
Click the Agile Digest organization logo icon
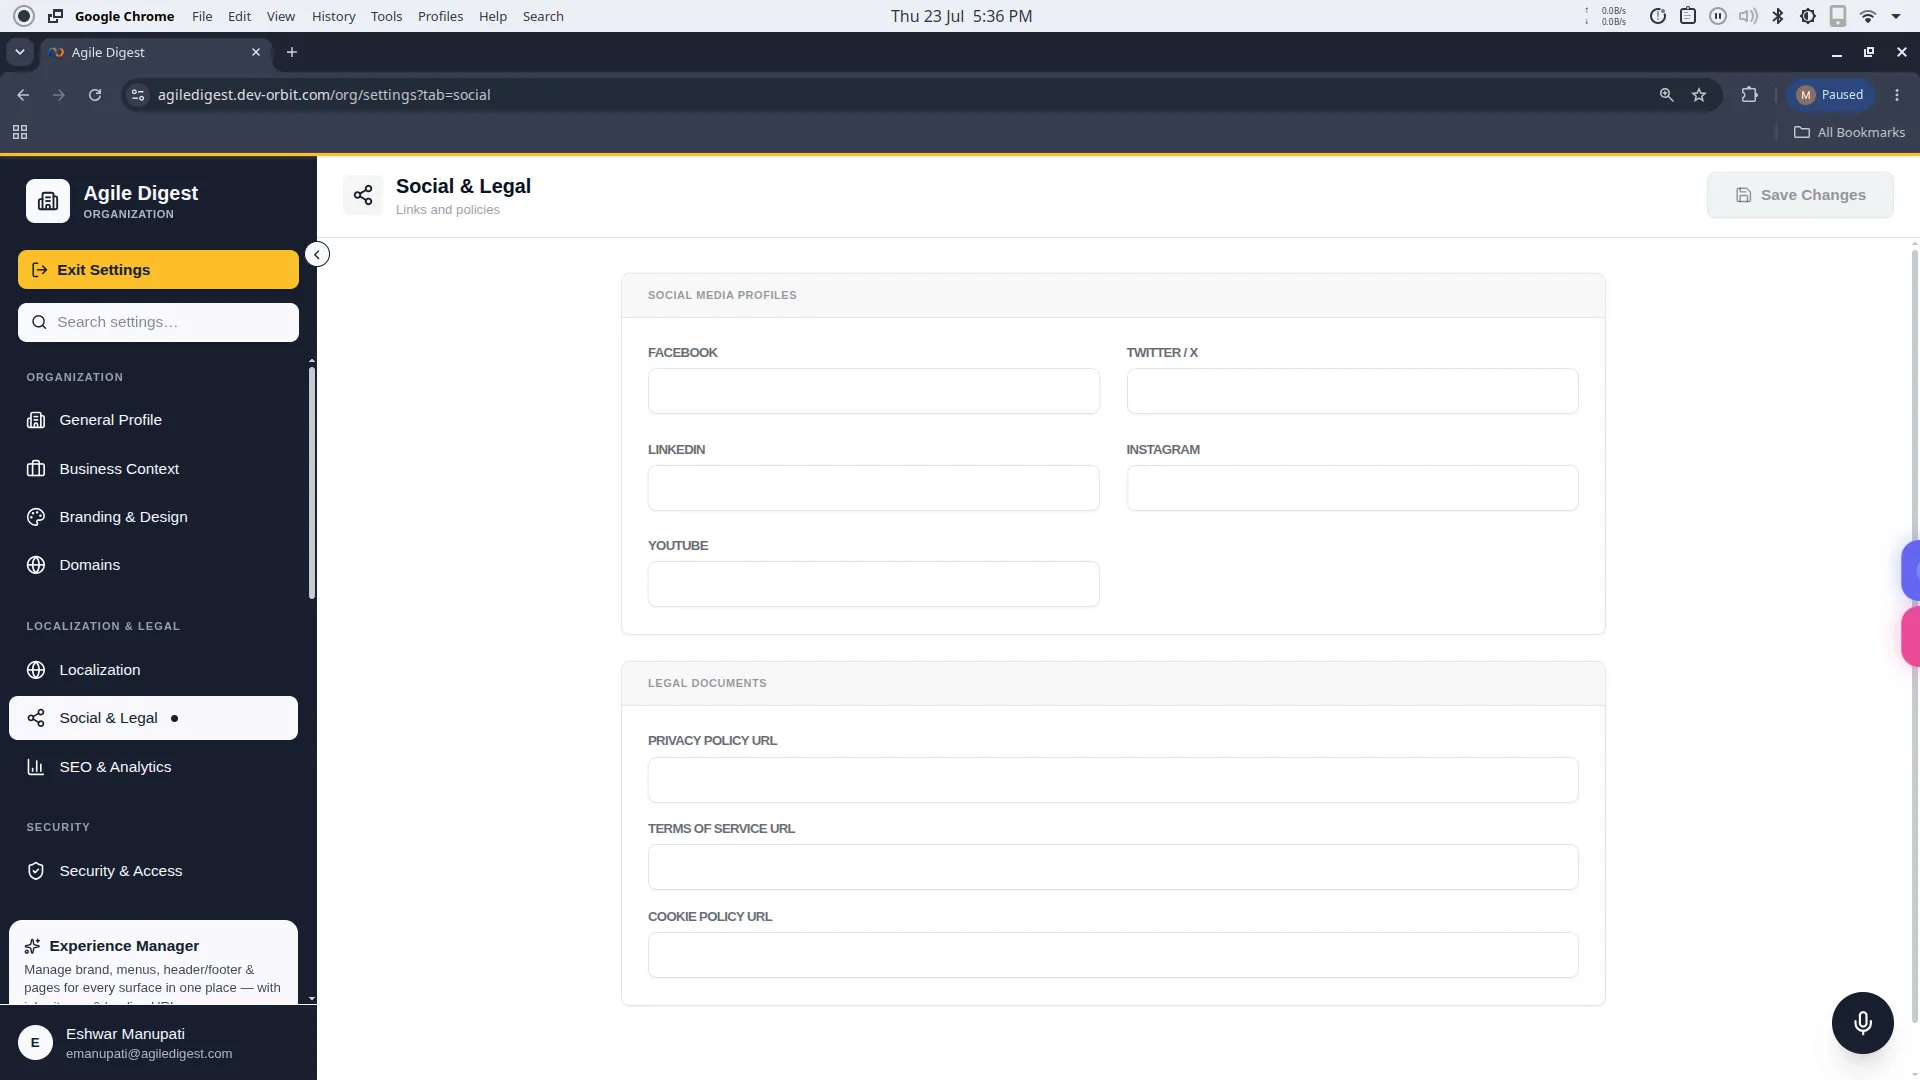[47, 201]
